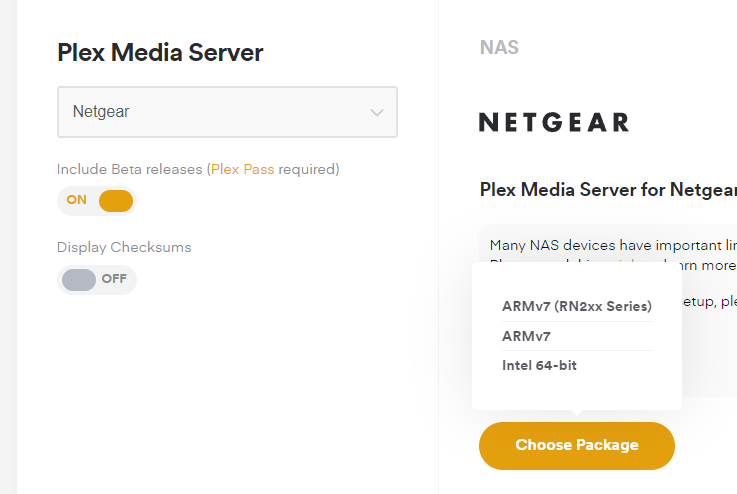Click the Display Checksums label text

tap(124, 247)
